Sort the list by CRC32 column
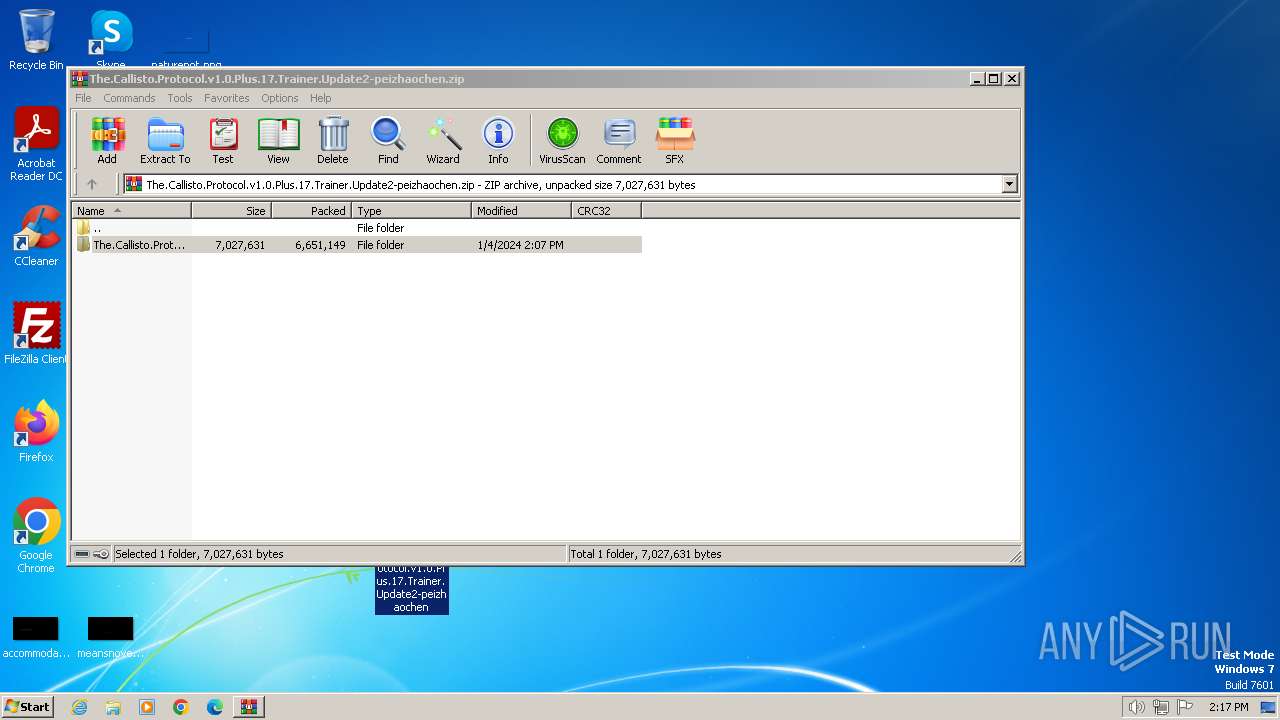1280x720 pixels. pos(606,211)
